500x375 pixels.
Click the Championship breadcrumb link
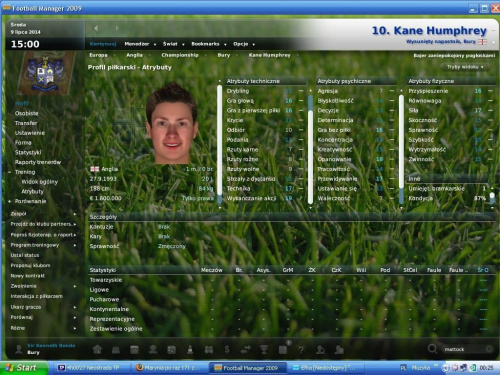180,55
